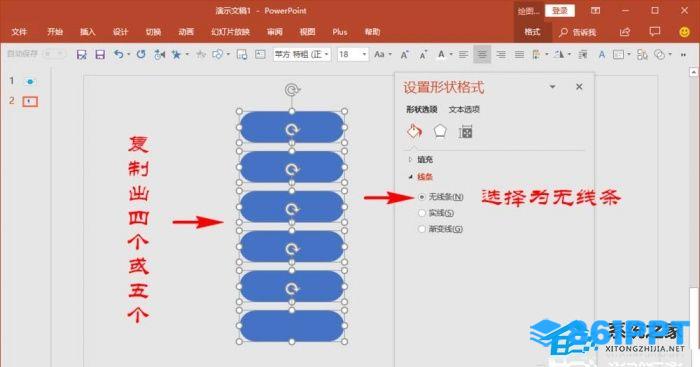The width and height of the screenshot is (700, 367).
Task: Switch to the 帮助 tab
Action: [372, 32]
